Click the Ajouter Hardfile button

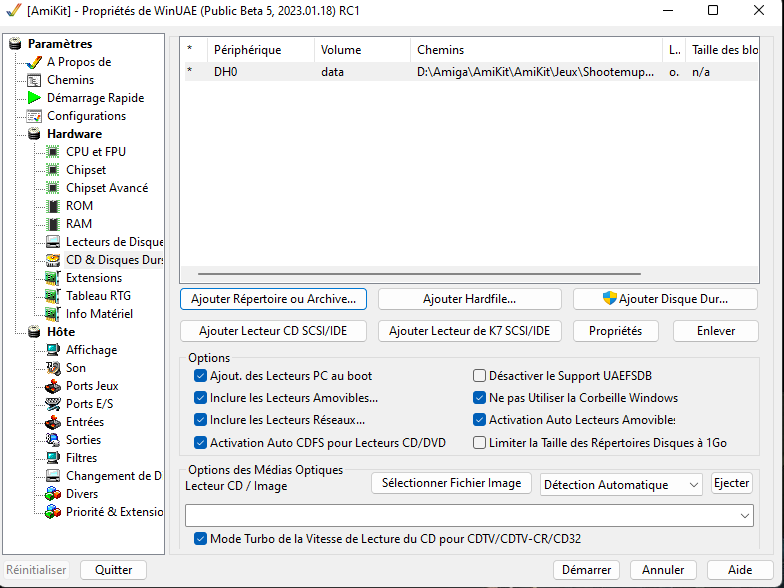[470, 299]
